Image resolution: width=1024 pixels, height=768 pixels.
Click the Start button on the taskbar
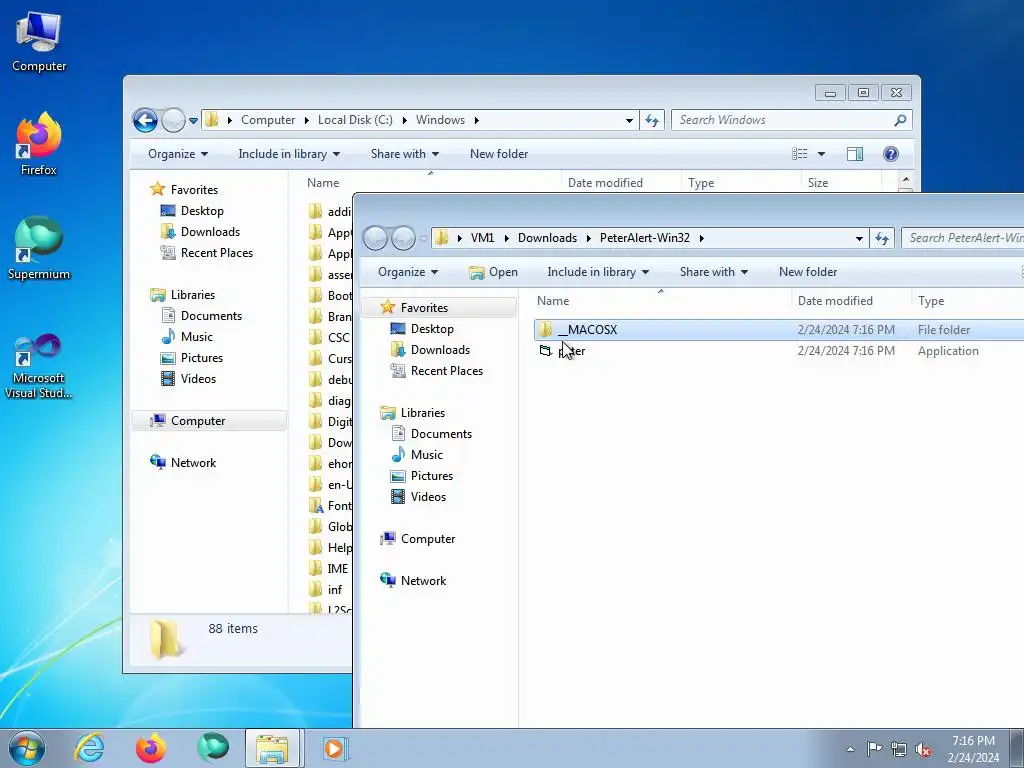27,748
